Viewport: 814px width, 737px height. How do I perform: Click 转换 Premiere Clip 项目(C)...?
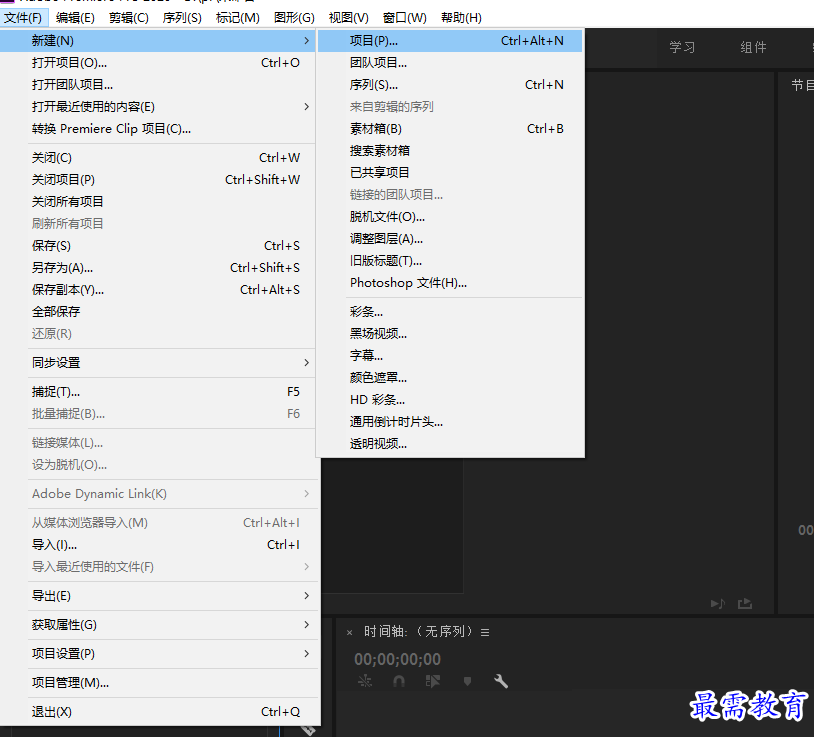(x=158, y=129)
